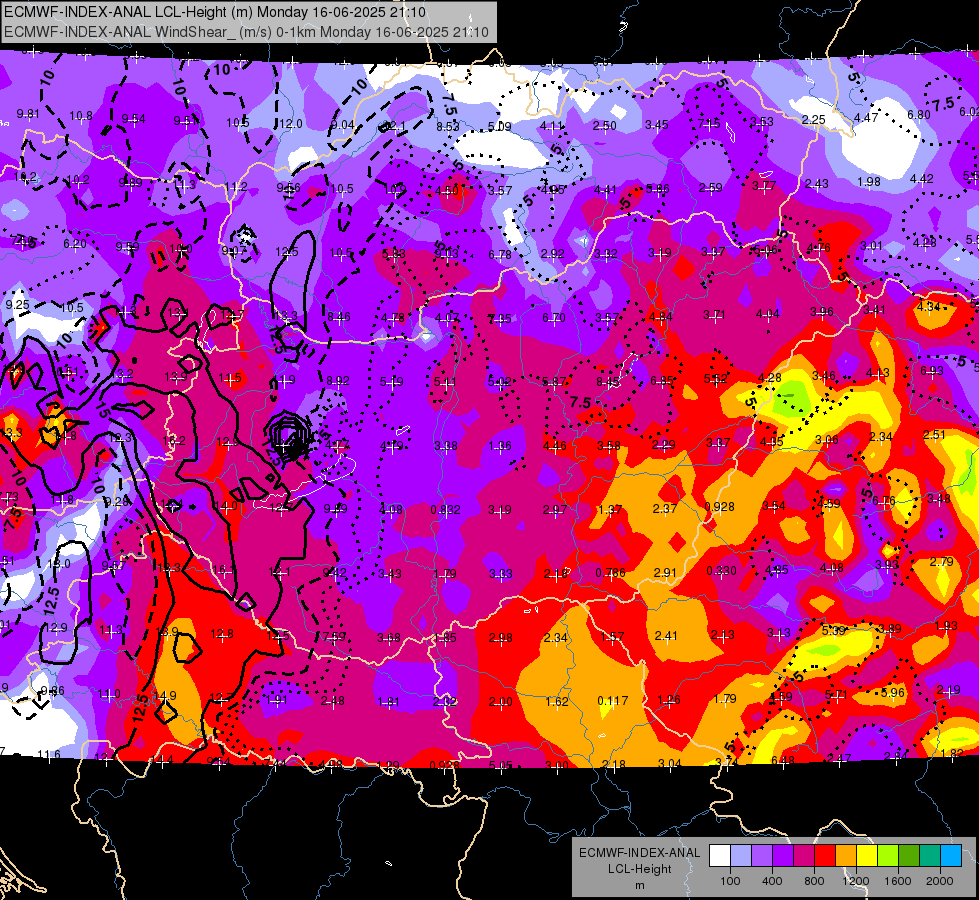Screen dimensions: 979x900
Task: Click the legend label 100
Action: [730, 881]
